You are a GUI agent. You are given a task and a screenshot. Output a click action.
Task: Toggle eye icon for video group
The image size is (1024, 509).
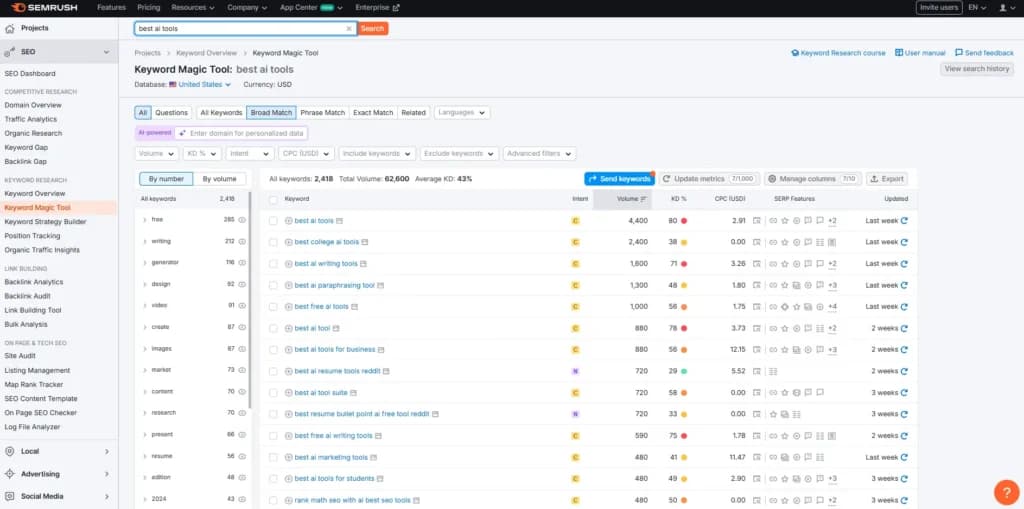coord(242,305)
